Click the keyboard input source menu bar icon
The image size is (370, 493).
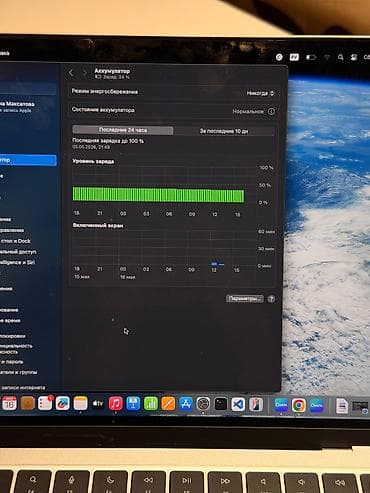point(294,57)
